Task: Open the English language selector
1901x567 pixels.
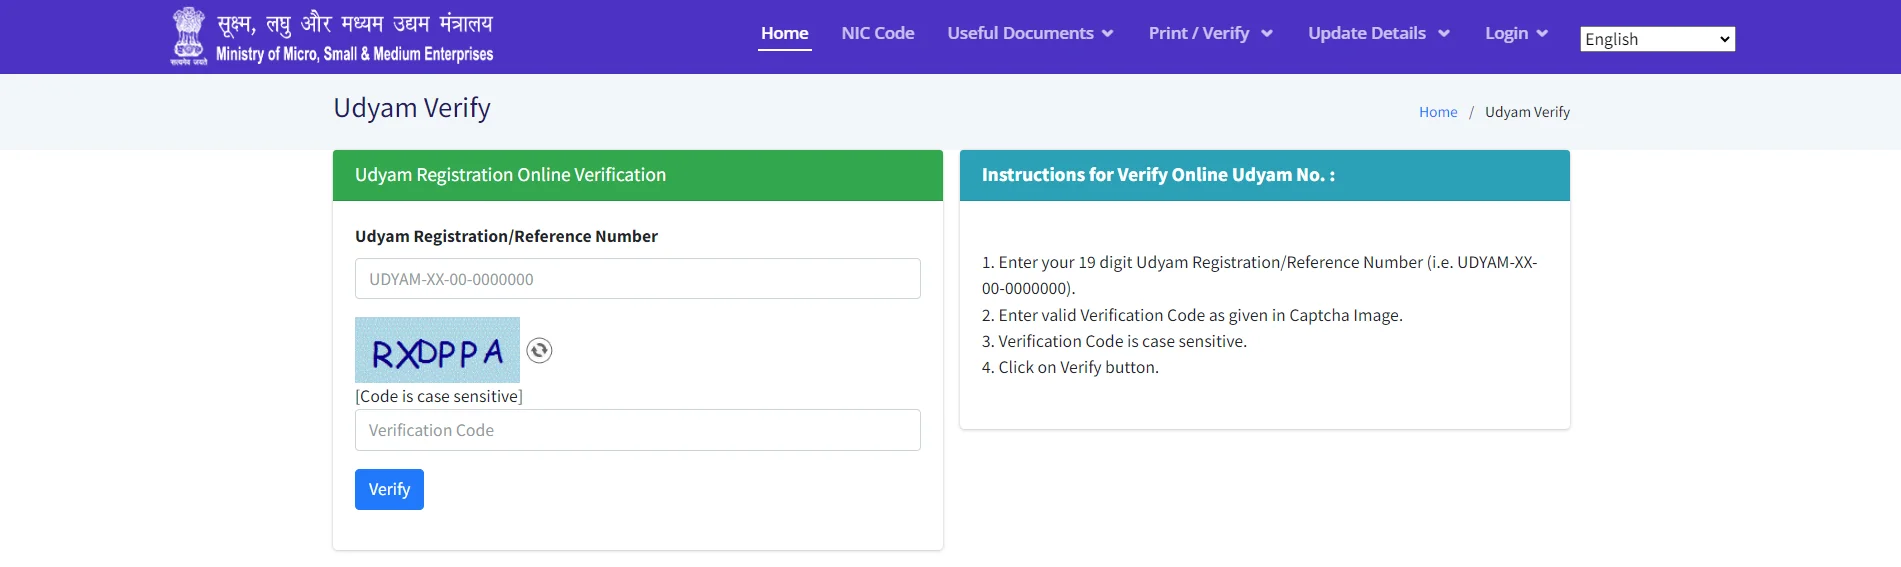Action: tap(1656, 39)
